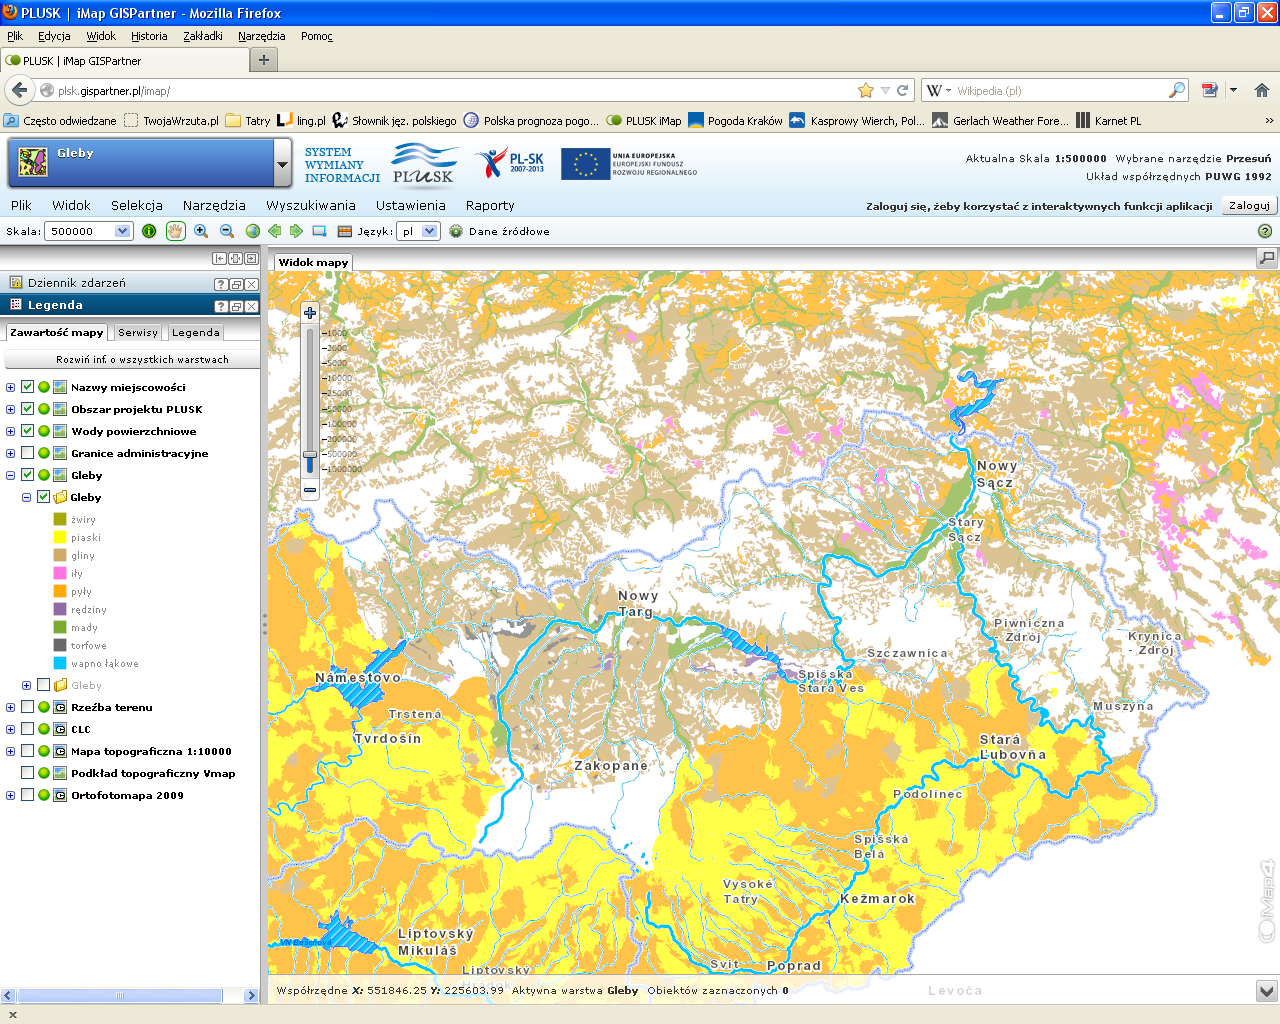Click Firefox back navigation button

pos(19,90)
